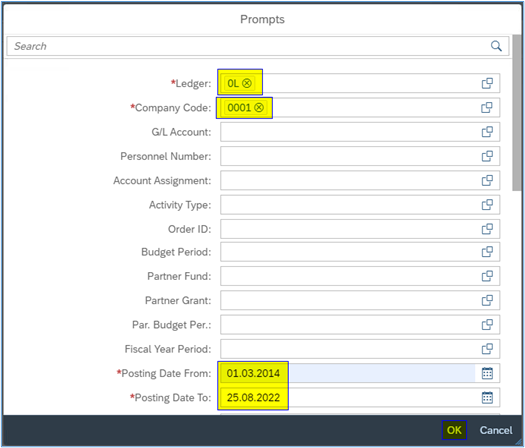Open value help icon for Activity Type
This screenshot has width=525, height=448.
coord(487,205)
